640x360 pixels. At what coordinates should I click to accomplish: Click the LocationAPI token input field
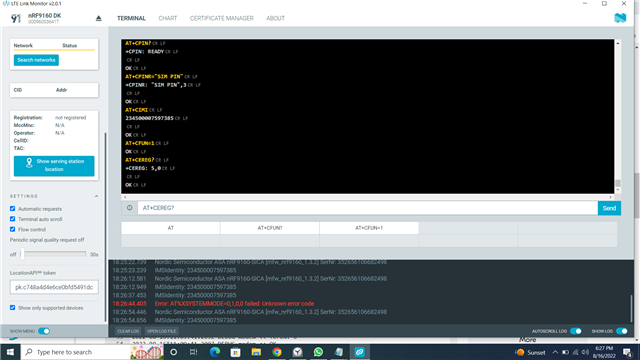click(x=54, y=287)
